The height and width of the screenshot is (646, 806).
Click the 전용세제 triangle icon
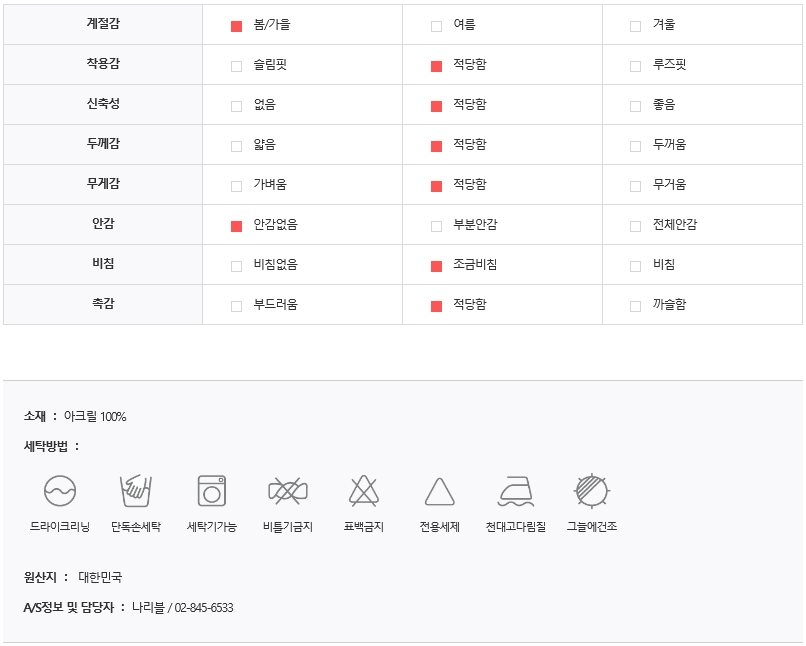pyautogui.click(x=440, y=492)
